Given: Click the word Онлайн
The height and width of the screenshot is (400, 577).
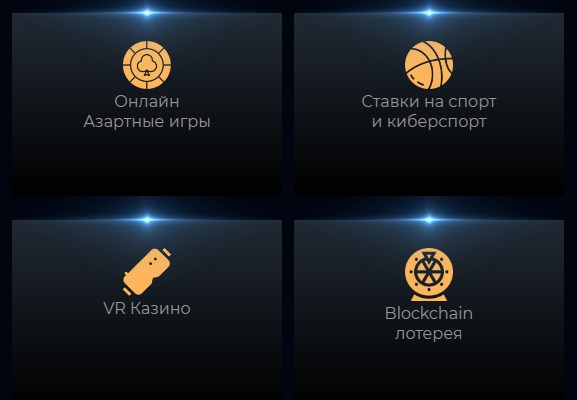Looking at the screenshot, I should [147, 102].
